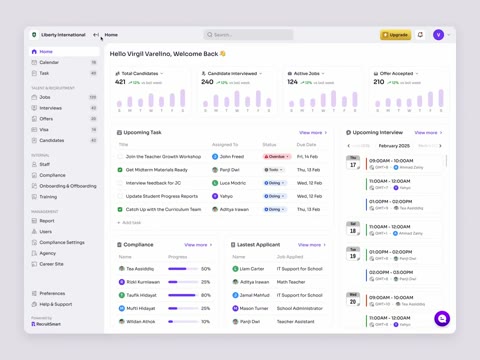Click the Calendar icon in sidebar
480x360 pixels.
click(x=34, y=62)
